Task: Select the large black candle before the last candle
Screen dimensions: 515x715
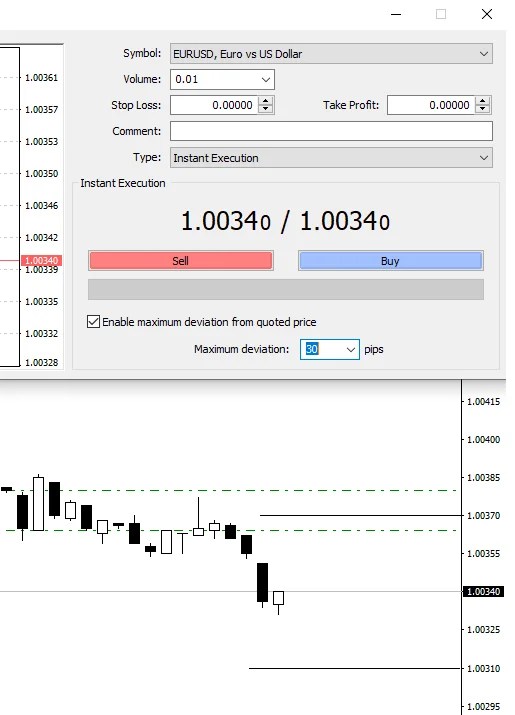Action: coord(262,582)
